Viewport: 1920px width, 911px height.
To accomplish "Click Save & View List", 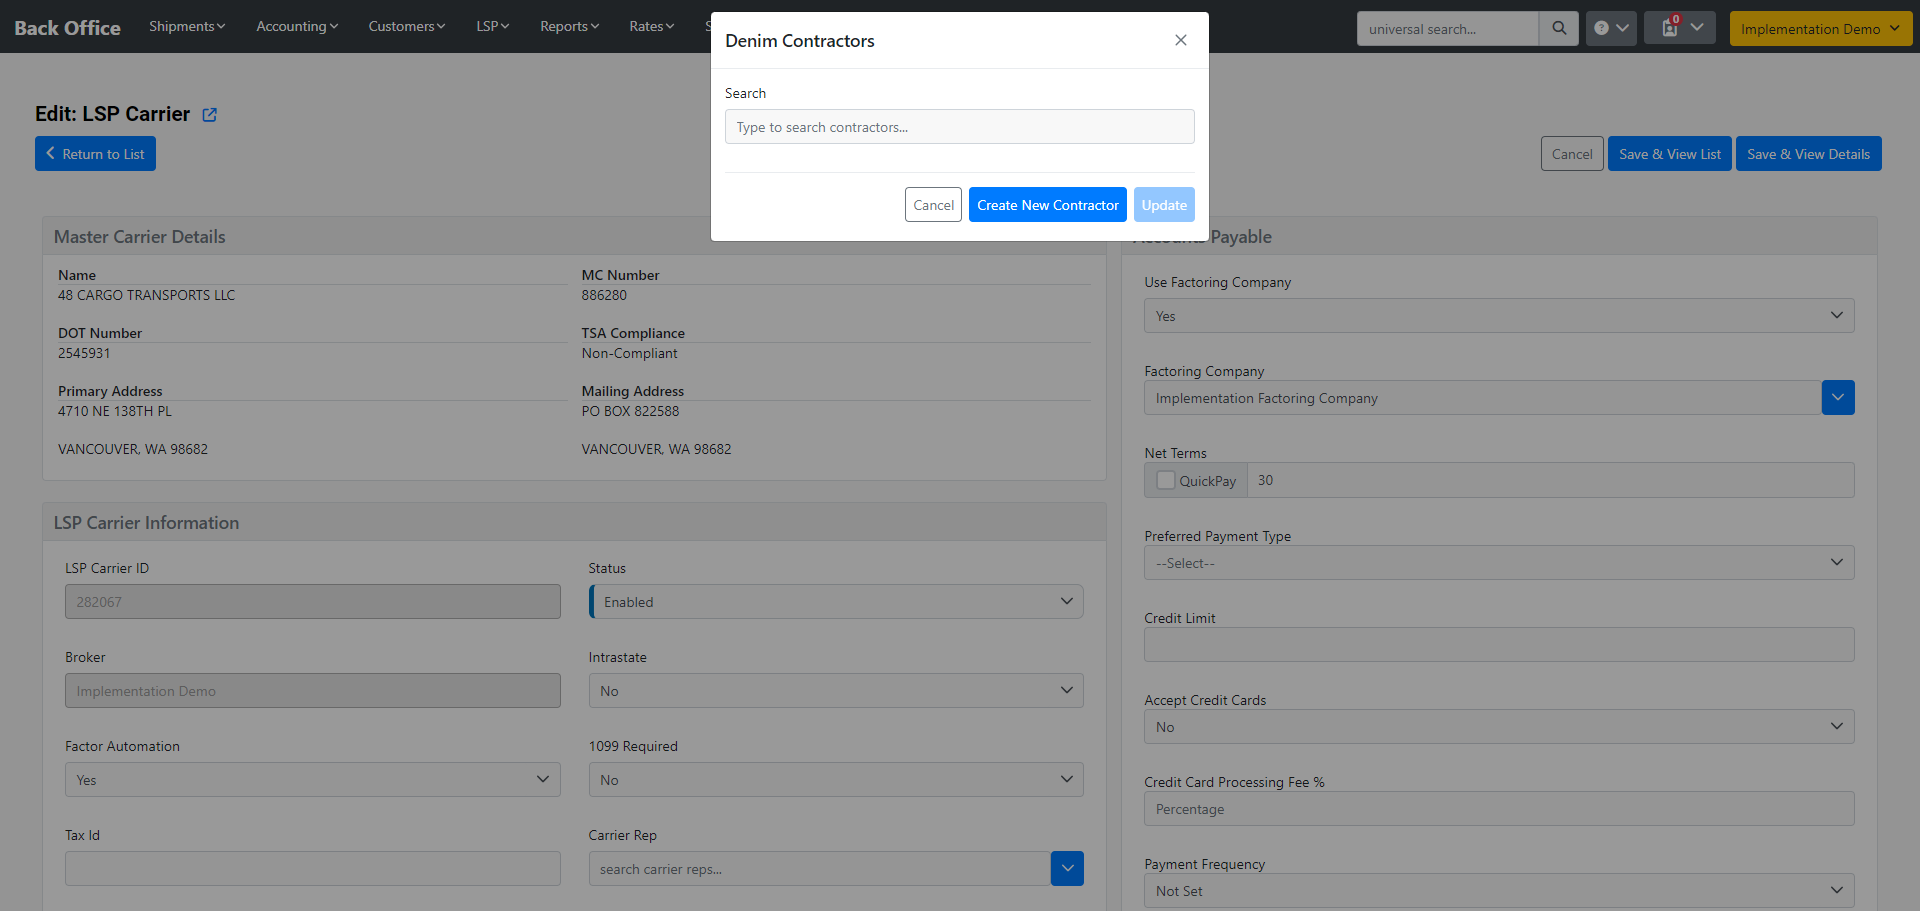I will coord(1670,154).
